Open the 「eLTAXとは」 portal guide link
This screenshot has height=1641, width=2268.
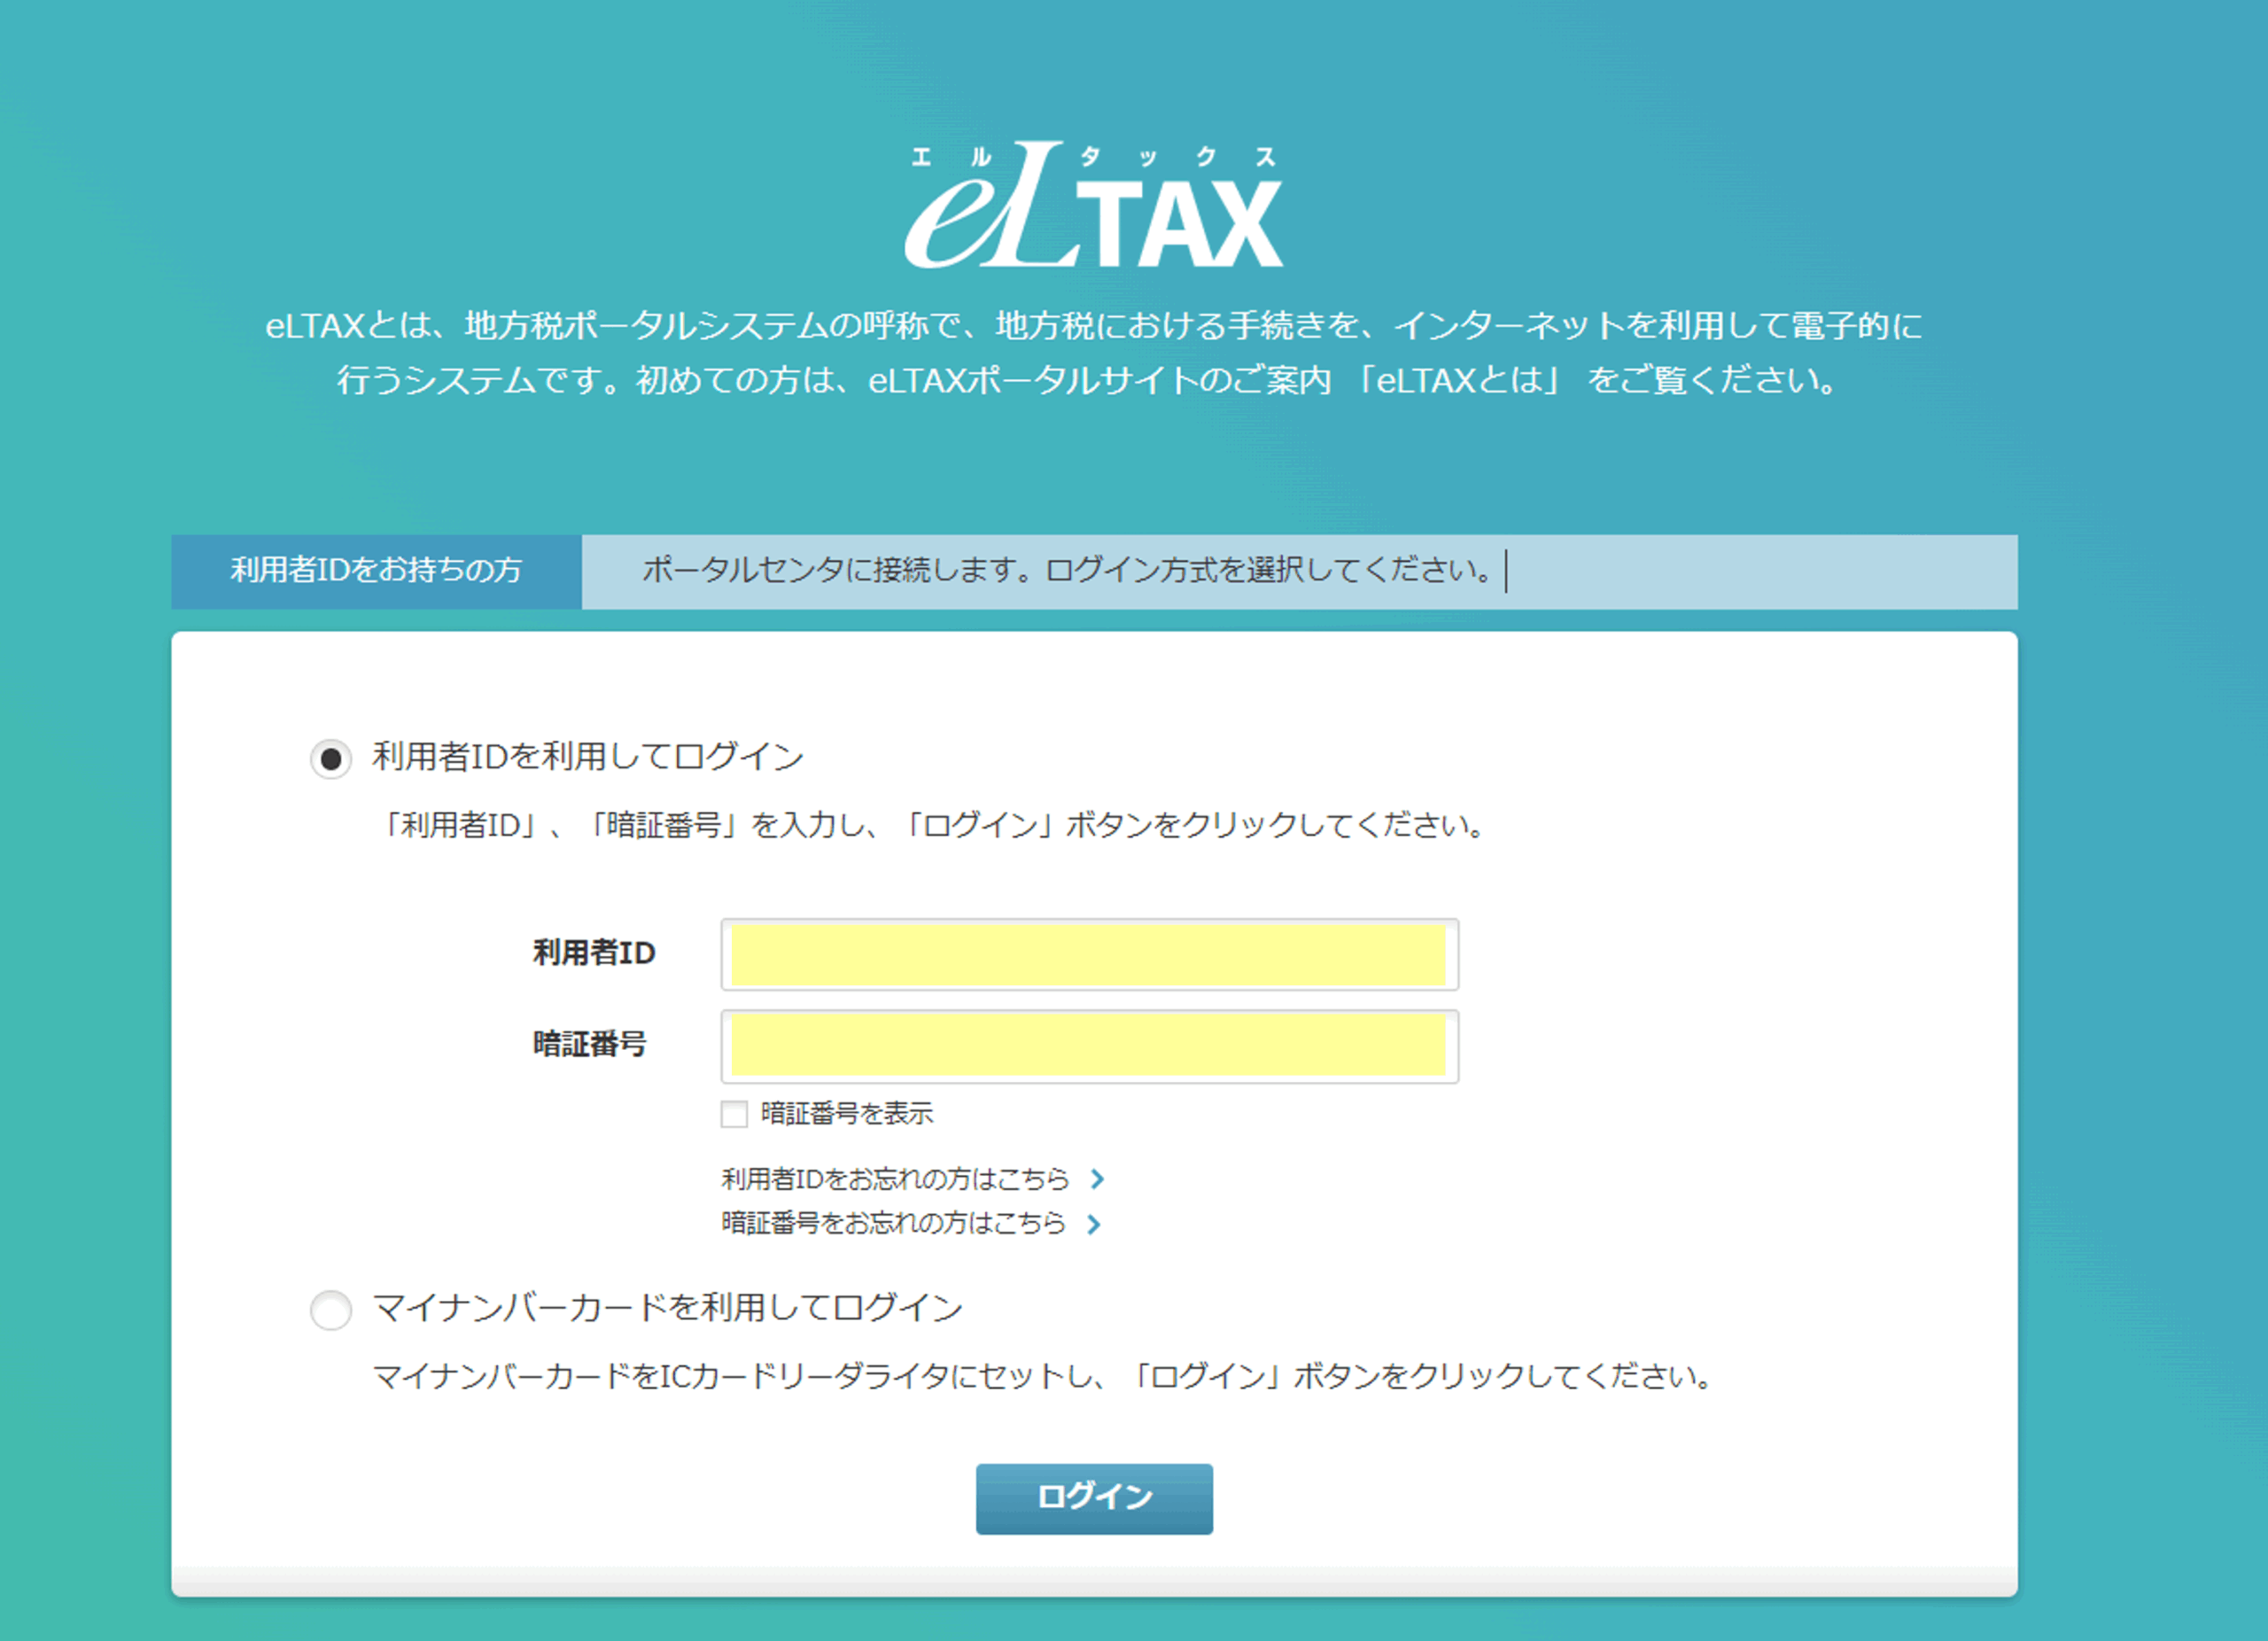pyautogui.click(x=1458, y=381)
